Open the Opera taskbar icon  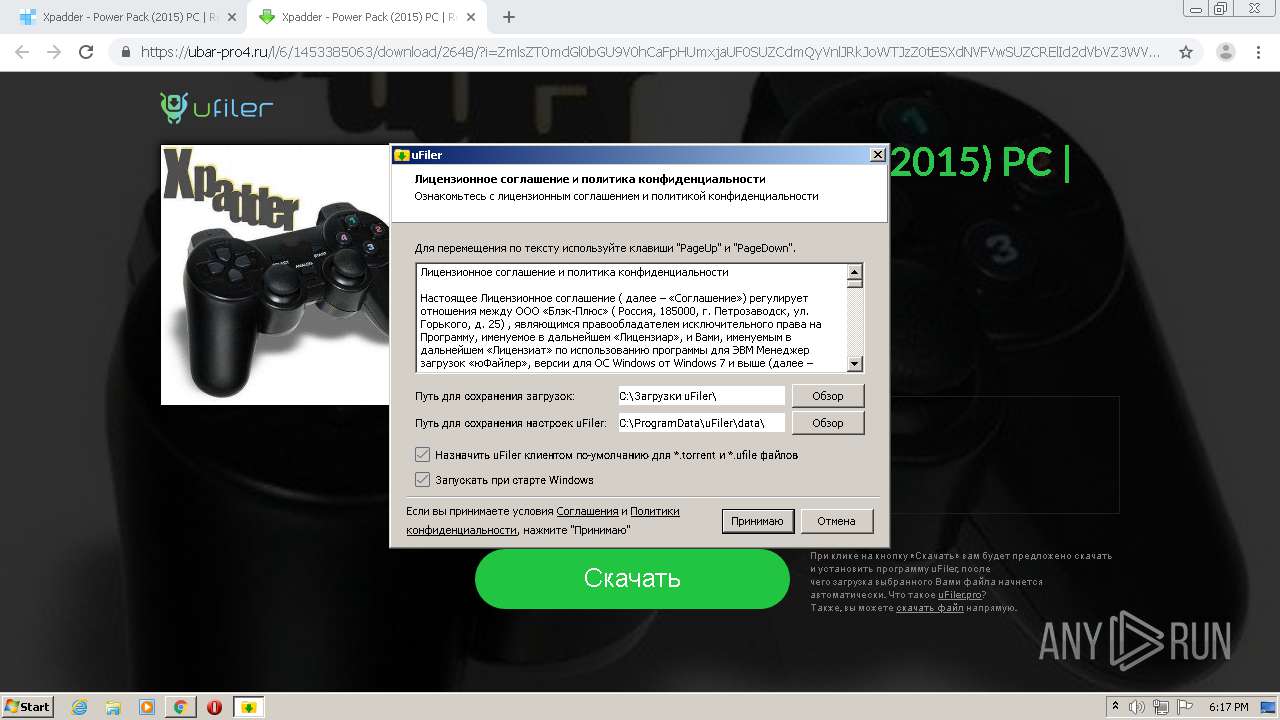pyautogui.click(x=214, y=707)
